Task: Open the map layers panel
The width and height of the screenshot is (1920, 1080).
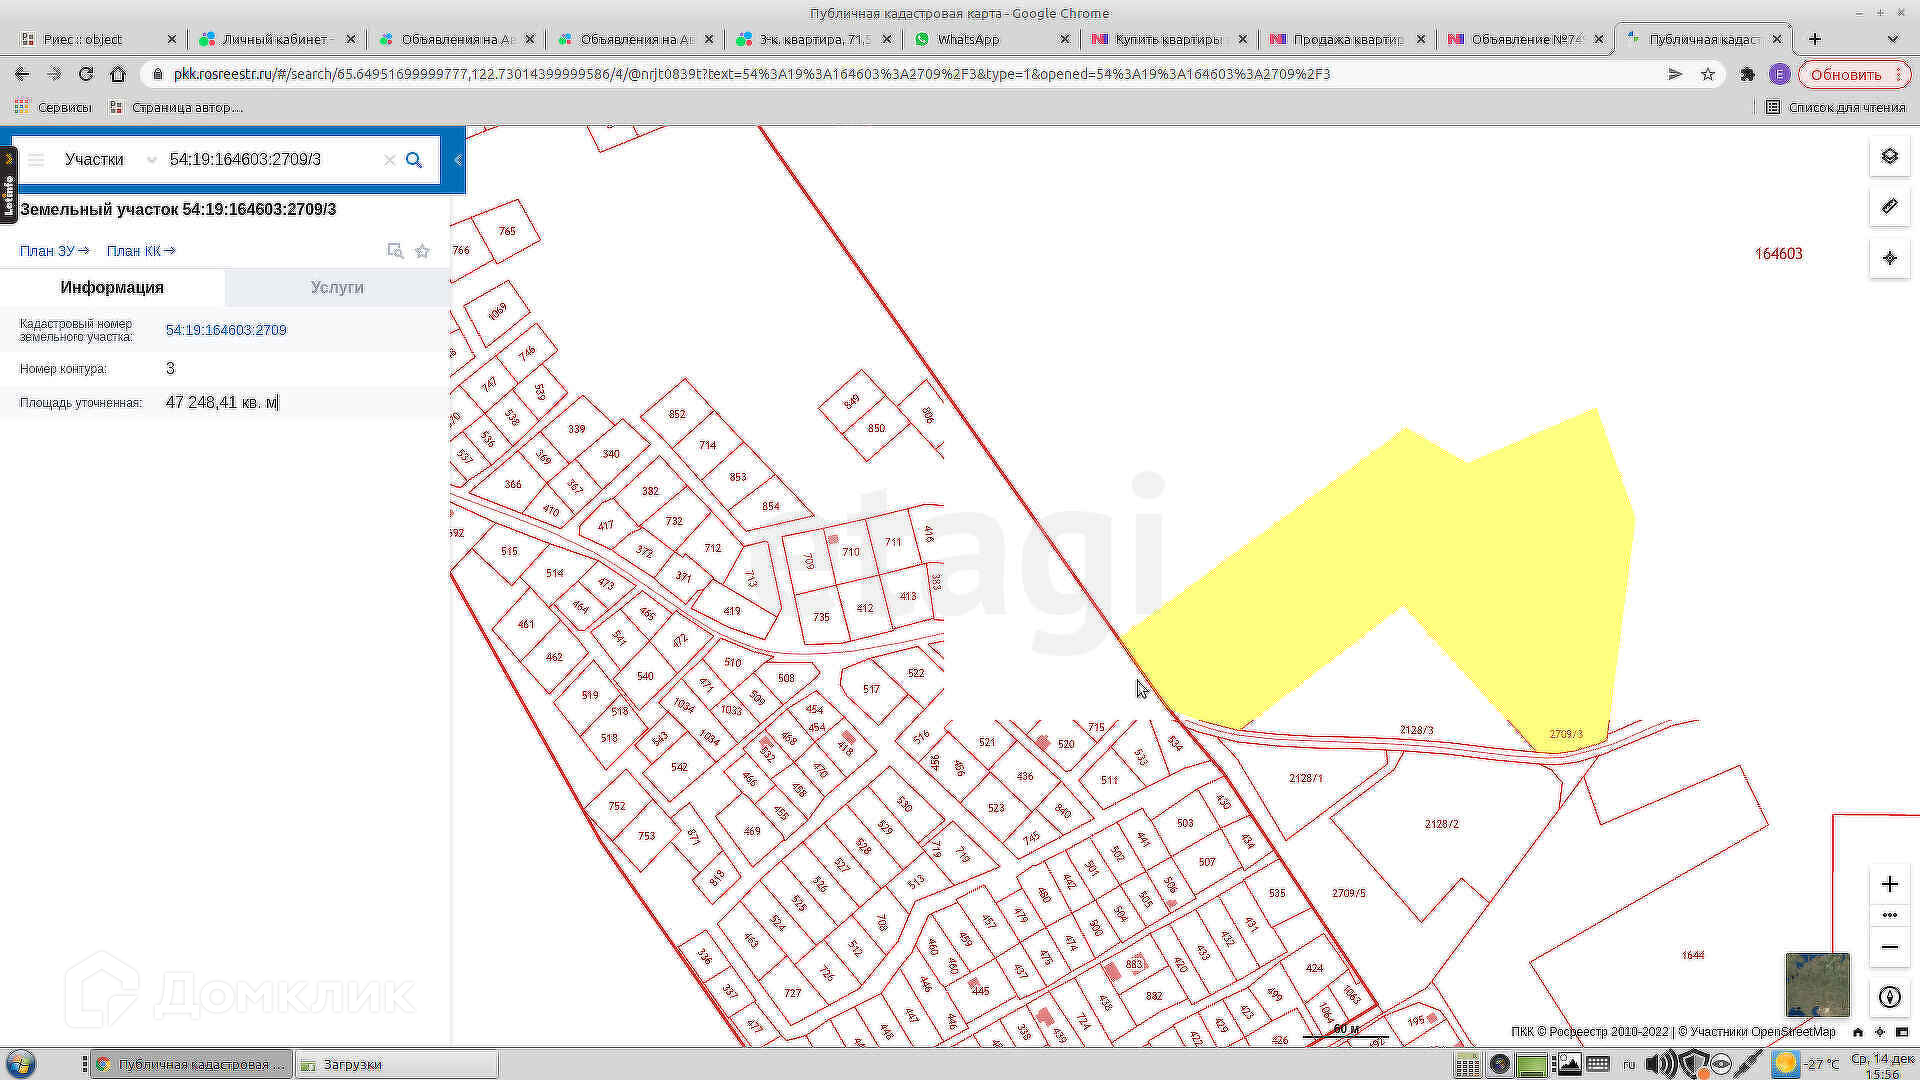Action: pyautogui.click(x=1889, y=157)
